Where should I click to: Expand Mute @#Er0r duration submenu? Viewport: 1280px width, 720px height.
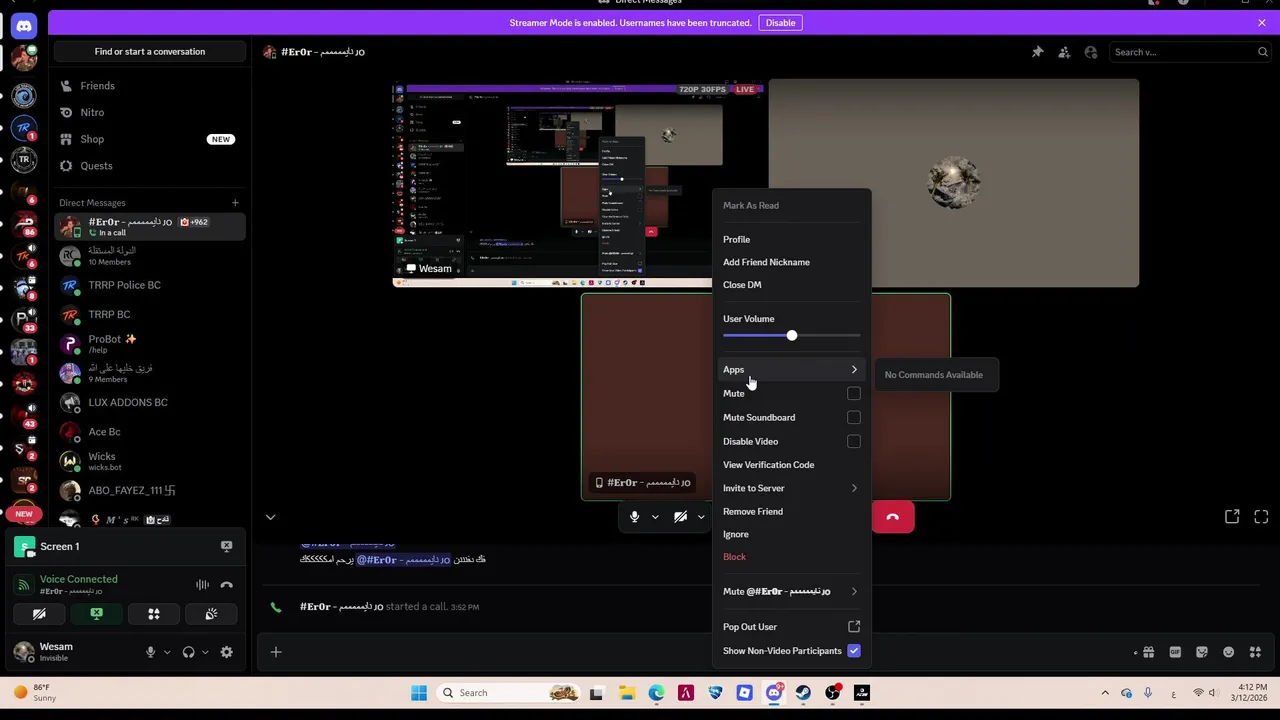791,592
